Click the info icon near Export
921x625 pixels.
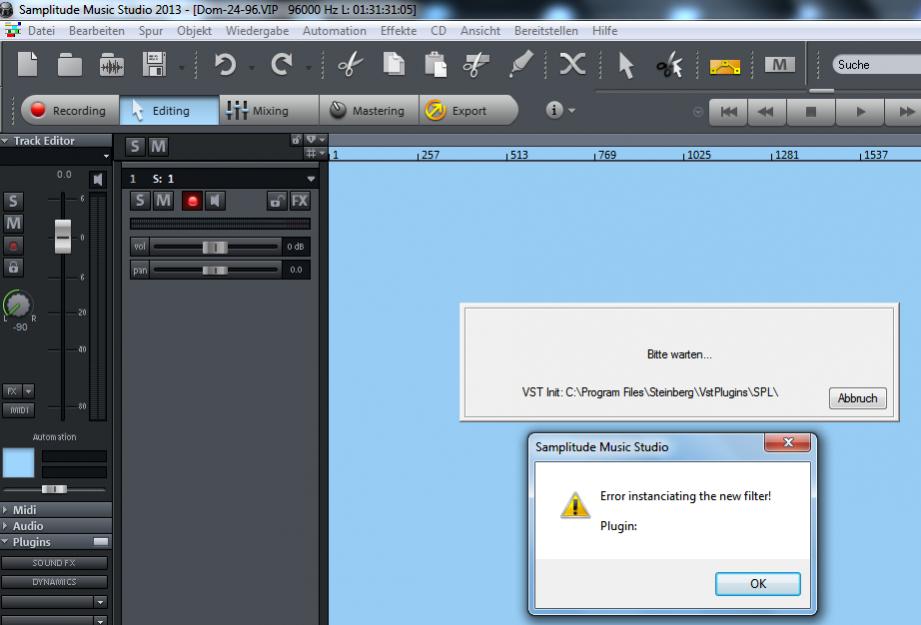pyautogui.click(x=554, y=110)
